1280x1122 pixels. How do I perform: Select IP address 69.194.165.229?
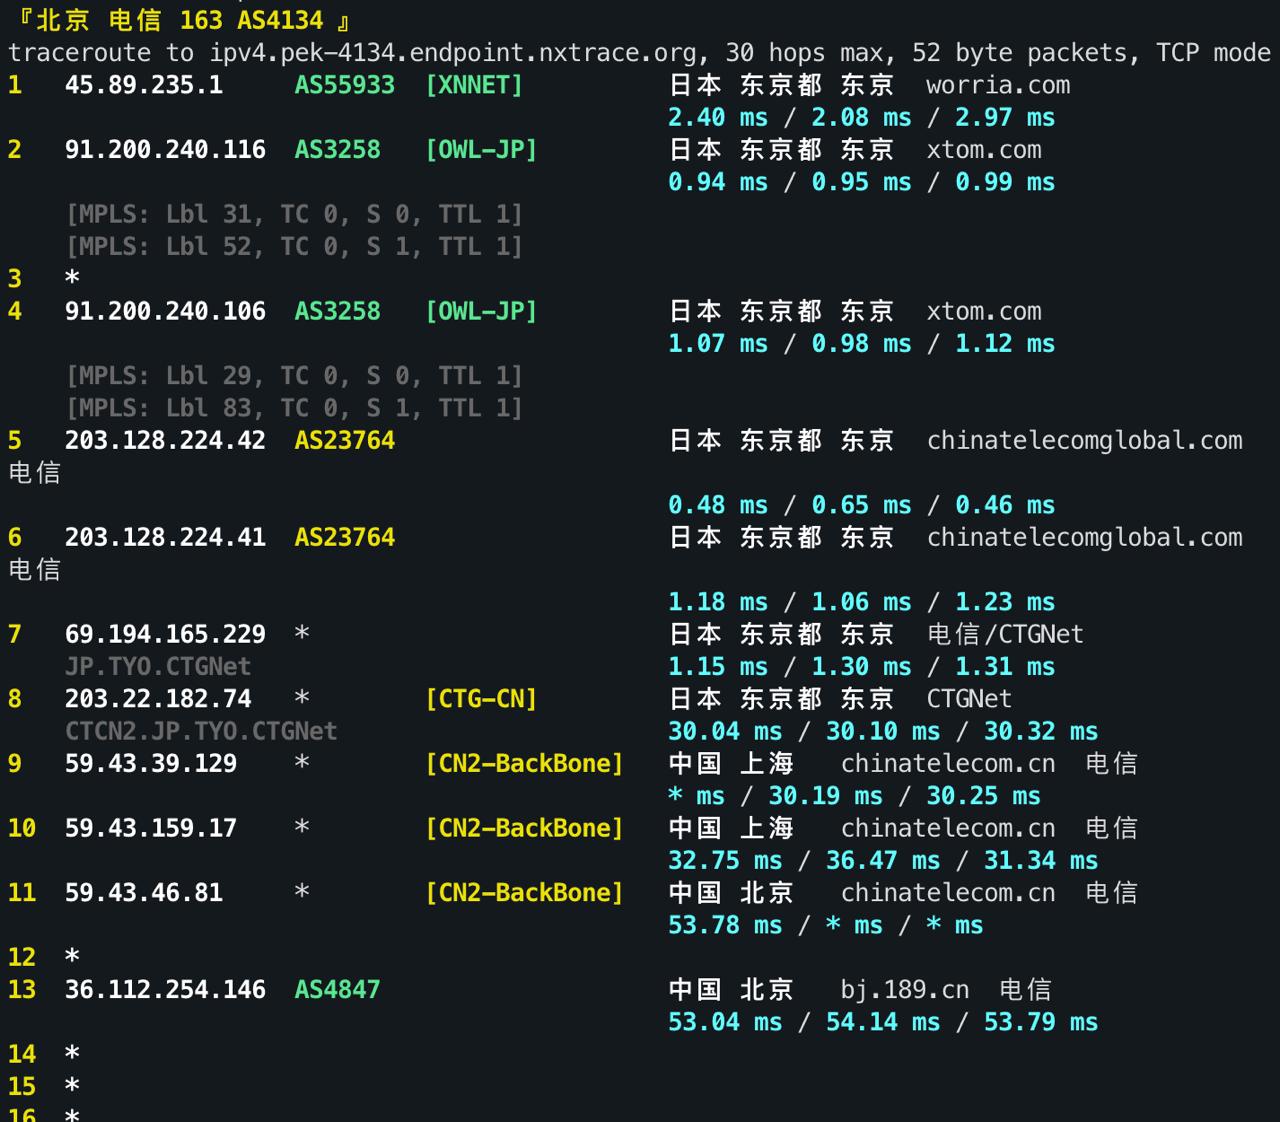165,634
